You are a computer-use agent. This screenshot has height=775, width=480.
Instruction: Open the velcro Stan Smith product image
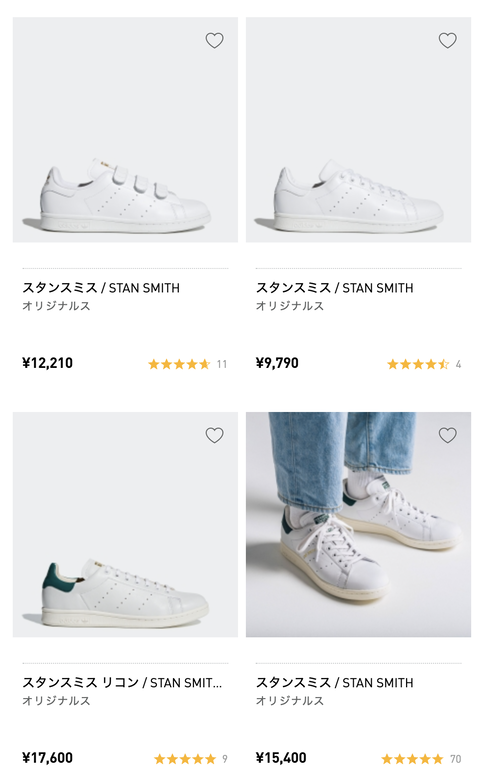(x=125, y=130)
